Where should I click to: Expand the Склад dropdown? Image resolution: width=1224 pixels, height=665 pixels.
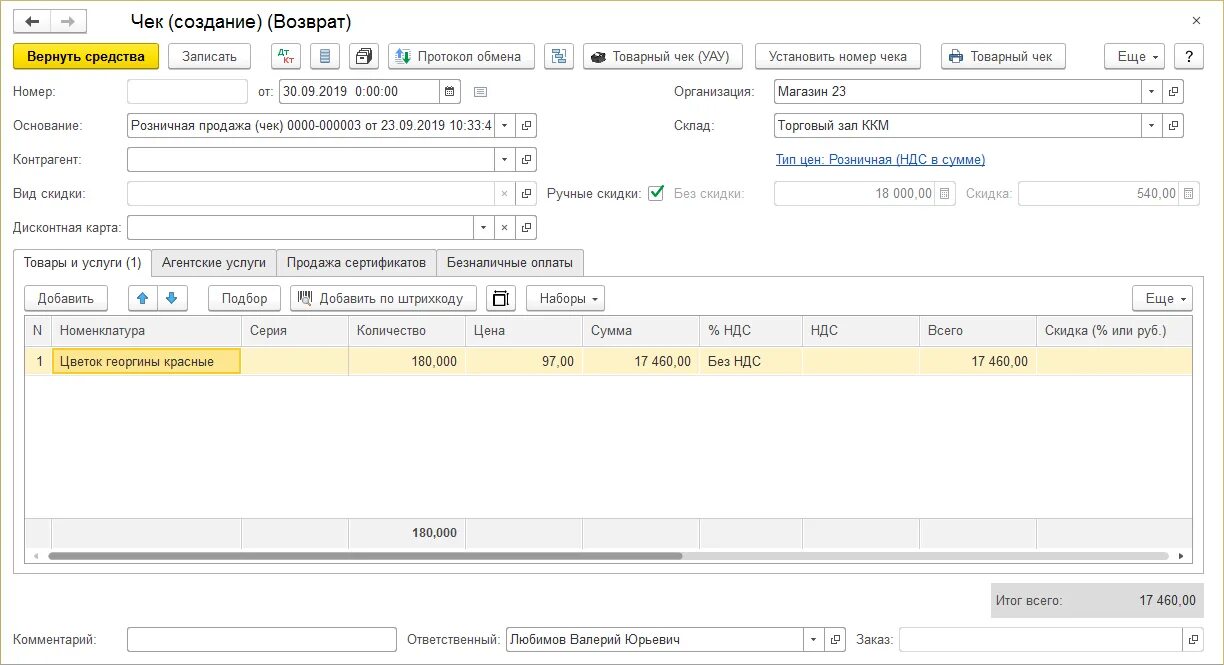click(1152, 125)
